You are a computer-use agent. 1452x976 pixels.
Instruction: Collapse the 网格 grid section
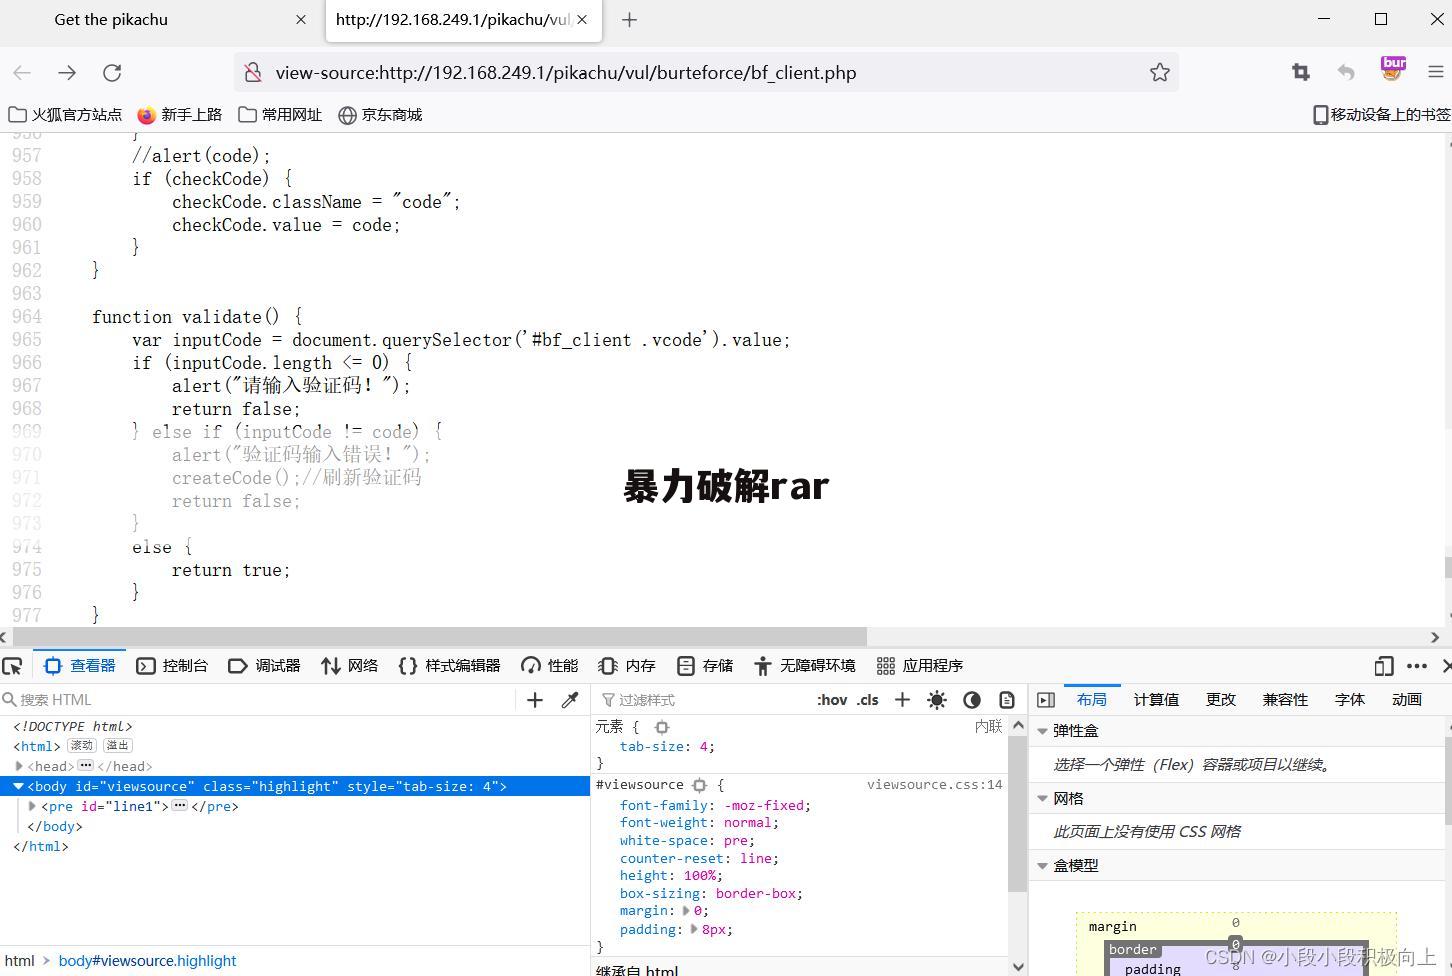[1043, 799]
